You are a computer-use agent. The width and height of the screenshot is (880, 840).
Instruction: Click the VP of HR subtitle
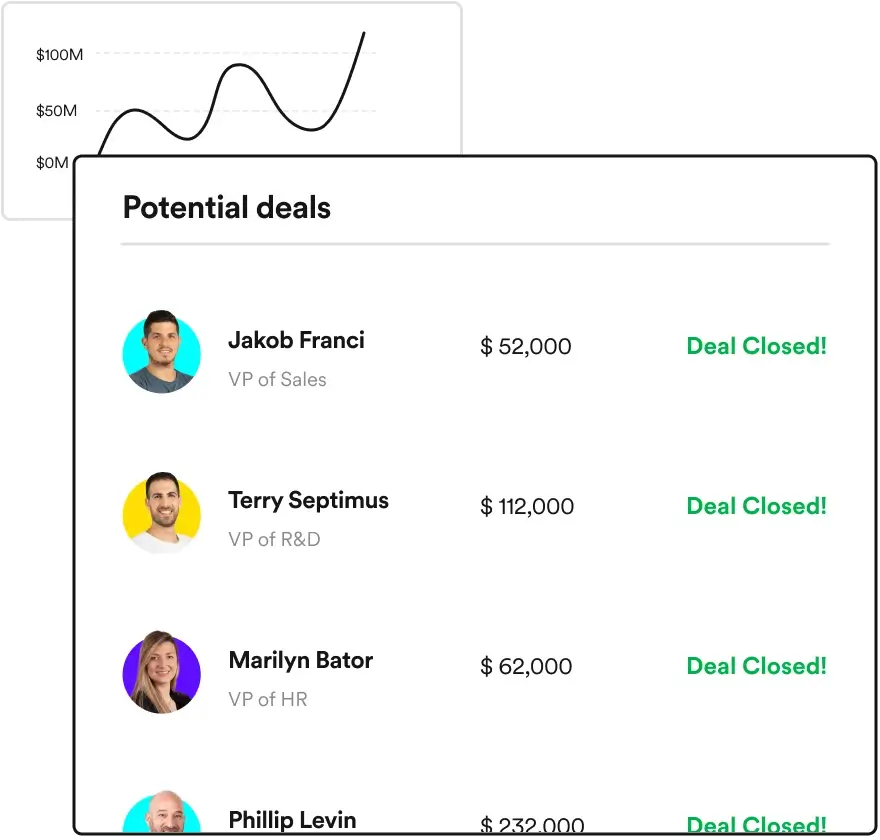(x=267, y=700)
